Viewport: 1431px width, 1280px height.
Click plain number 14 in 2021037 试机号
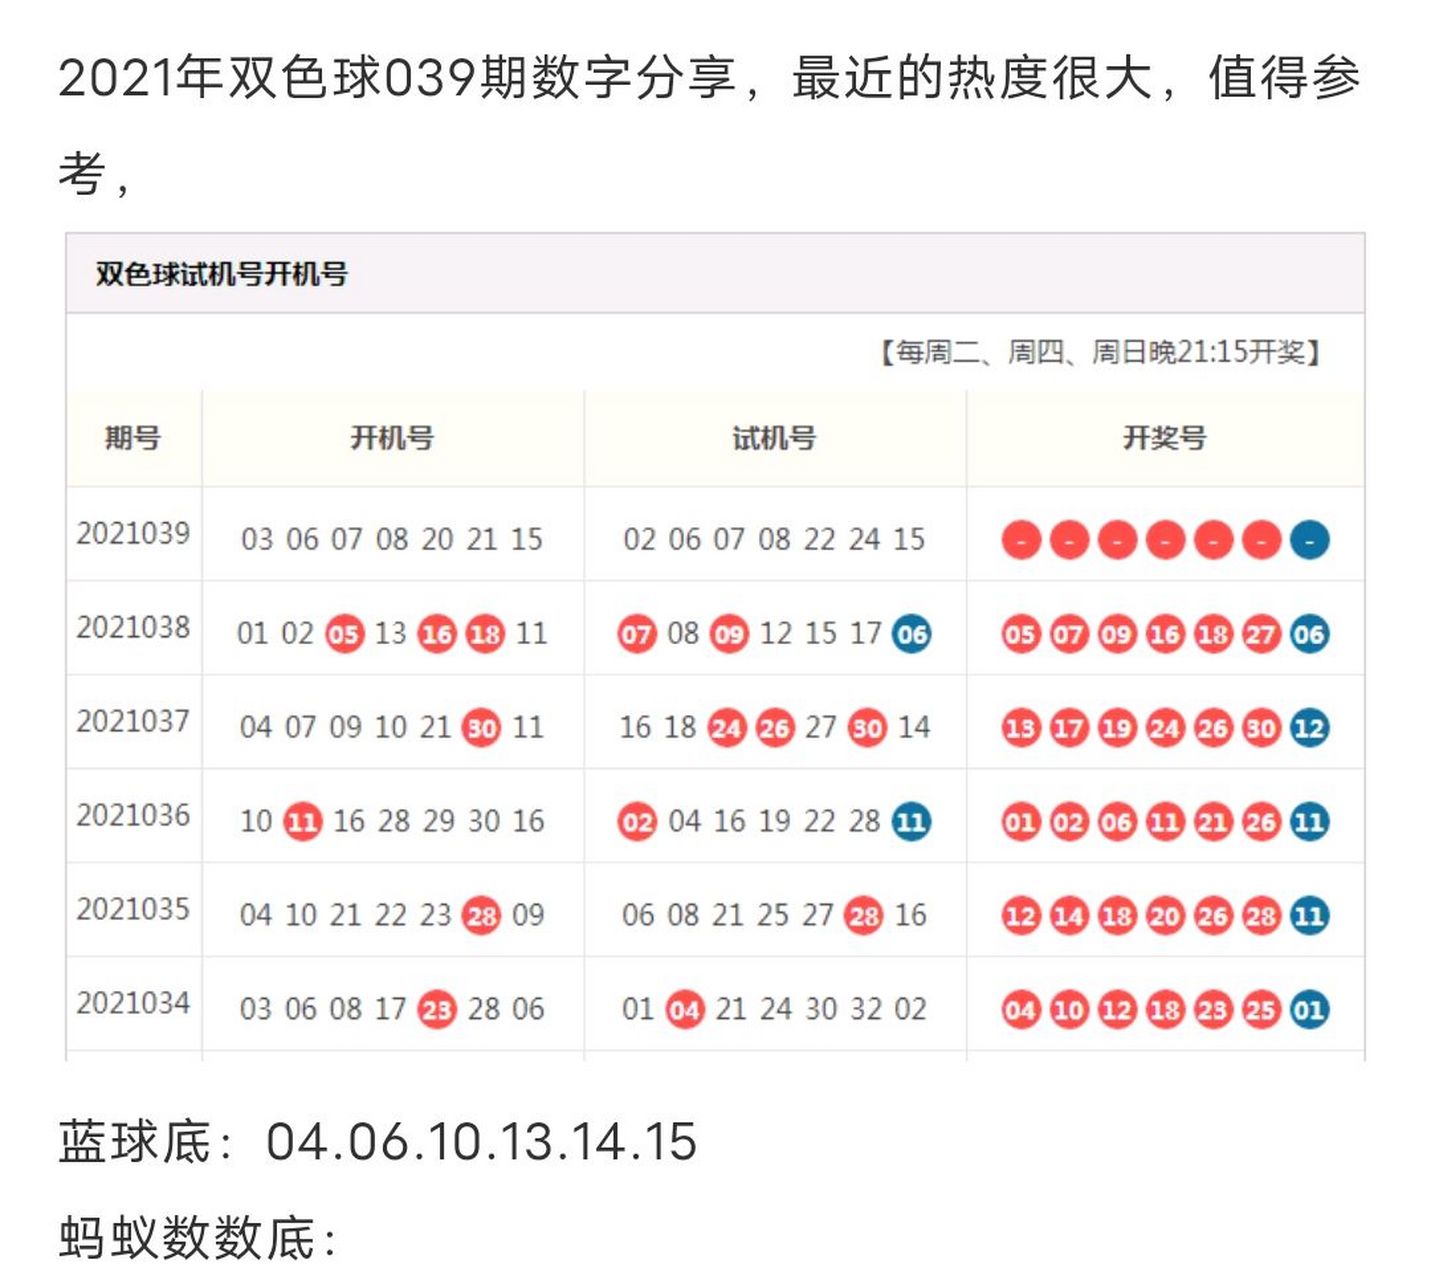pyautogui.click(x=914, y=727)
